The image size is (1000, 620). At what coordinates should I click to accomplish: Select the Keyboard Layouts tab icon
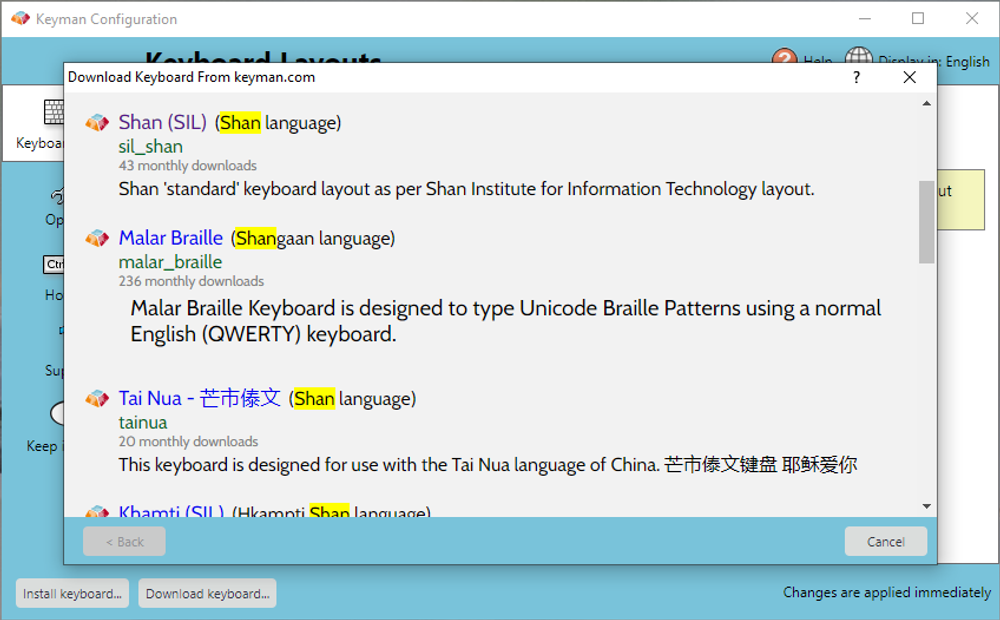coord(54,112)
